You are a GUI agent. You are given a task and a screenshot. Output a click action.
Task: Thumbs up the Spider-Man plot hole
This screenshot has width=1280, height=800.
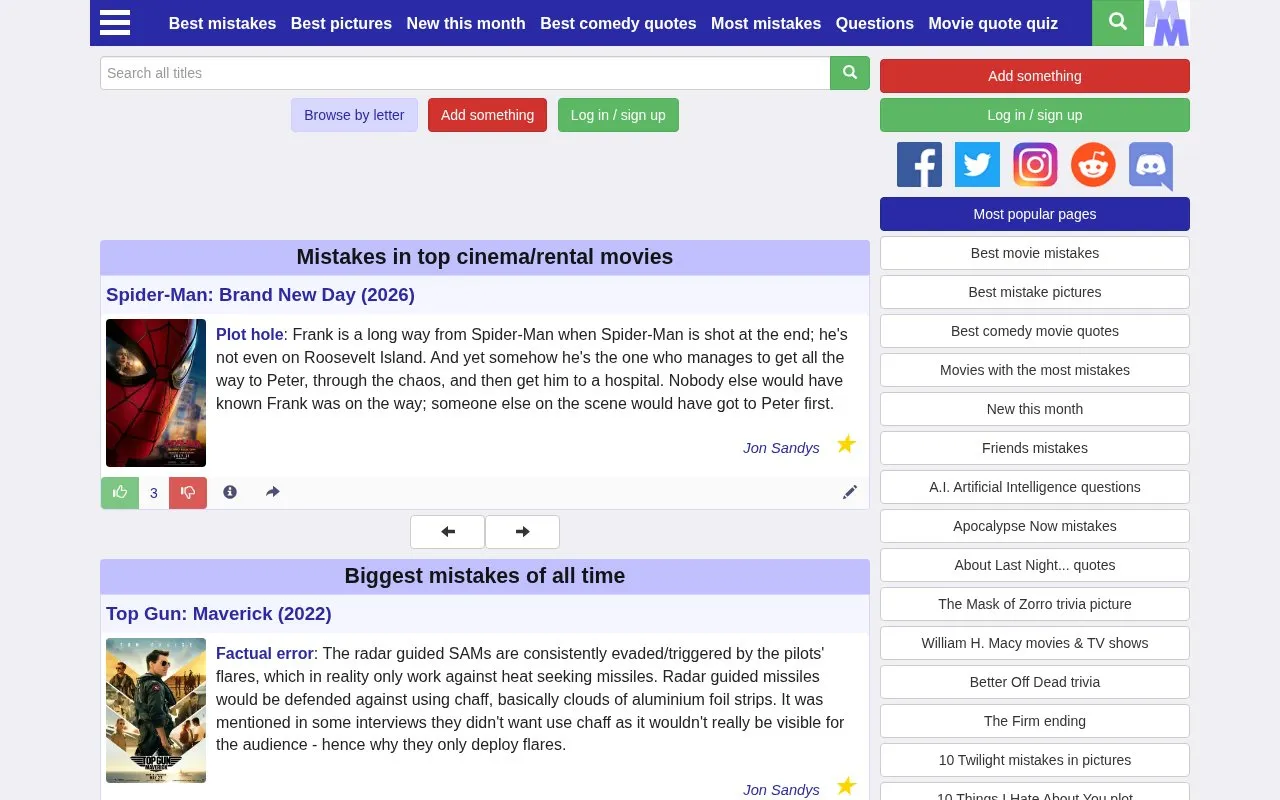(x=120, y=493)
